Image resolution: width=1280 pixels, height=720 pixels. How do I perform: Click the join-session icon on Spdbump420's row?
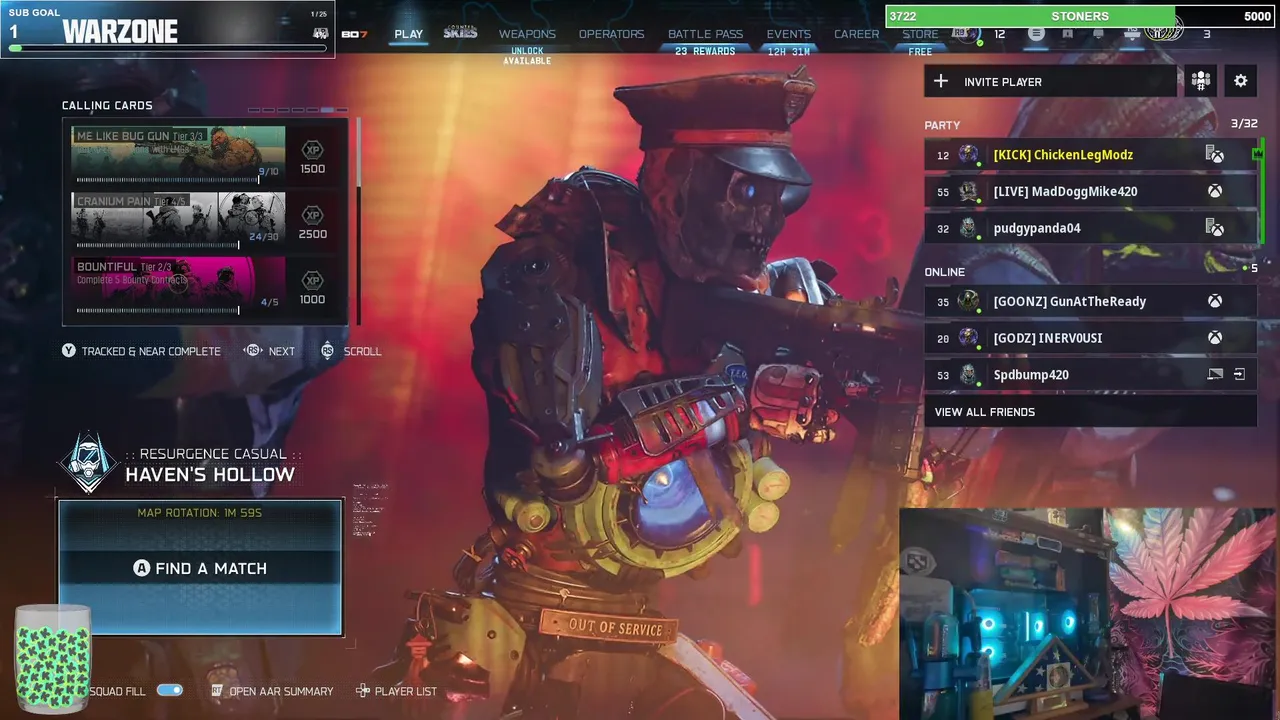(1239, 374)
